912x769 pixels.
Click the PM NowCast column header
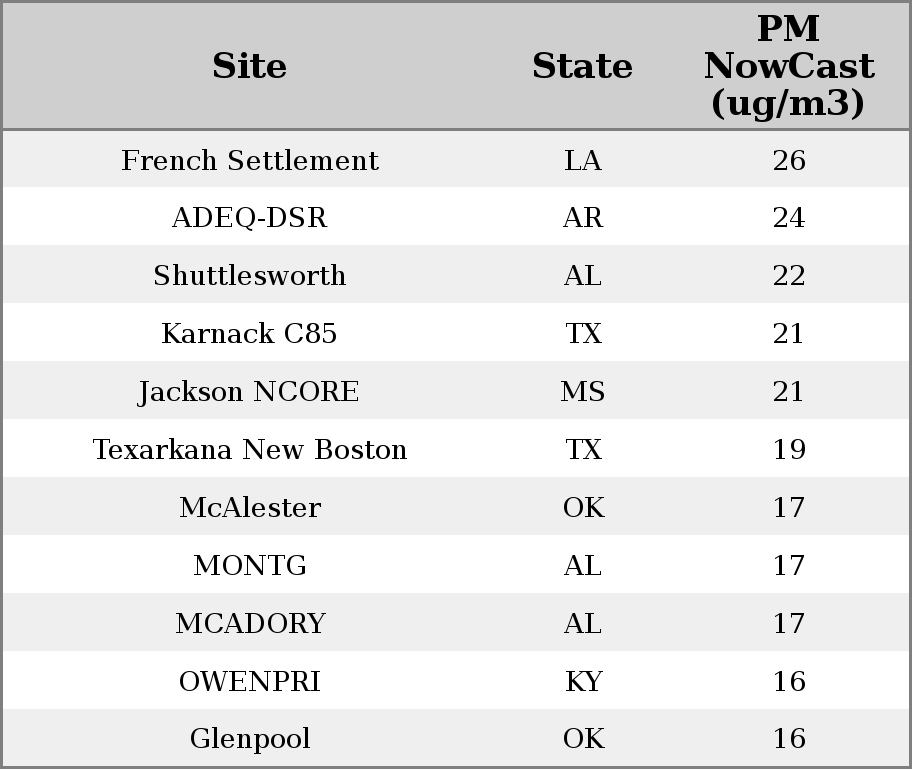point(788,66)
